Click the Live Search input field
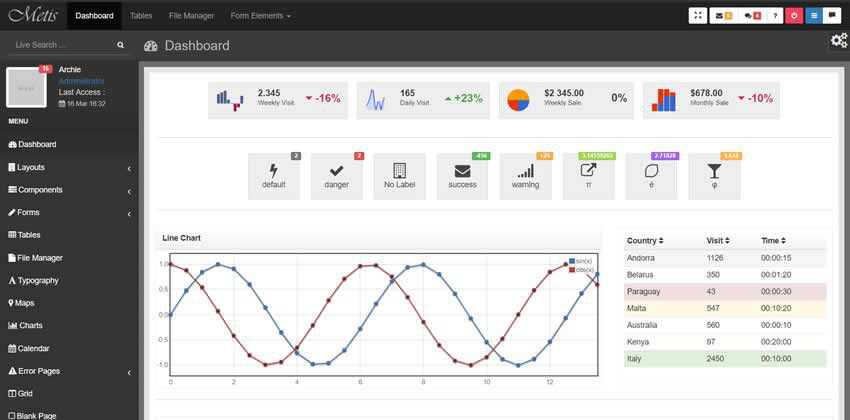 [x=62, y=45]
